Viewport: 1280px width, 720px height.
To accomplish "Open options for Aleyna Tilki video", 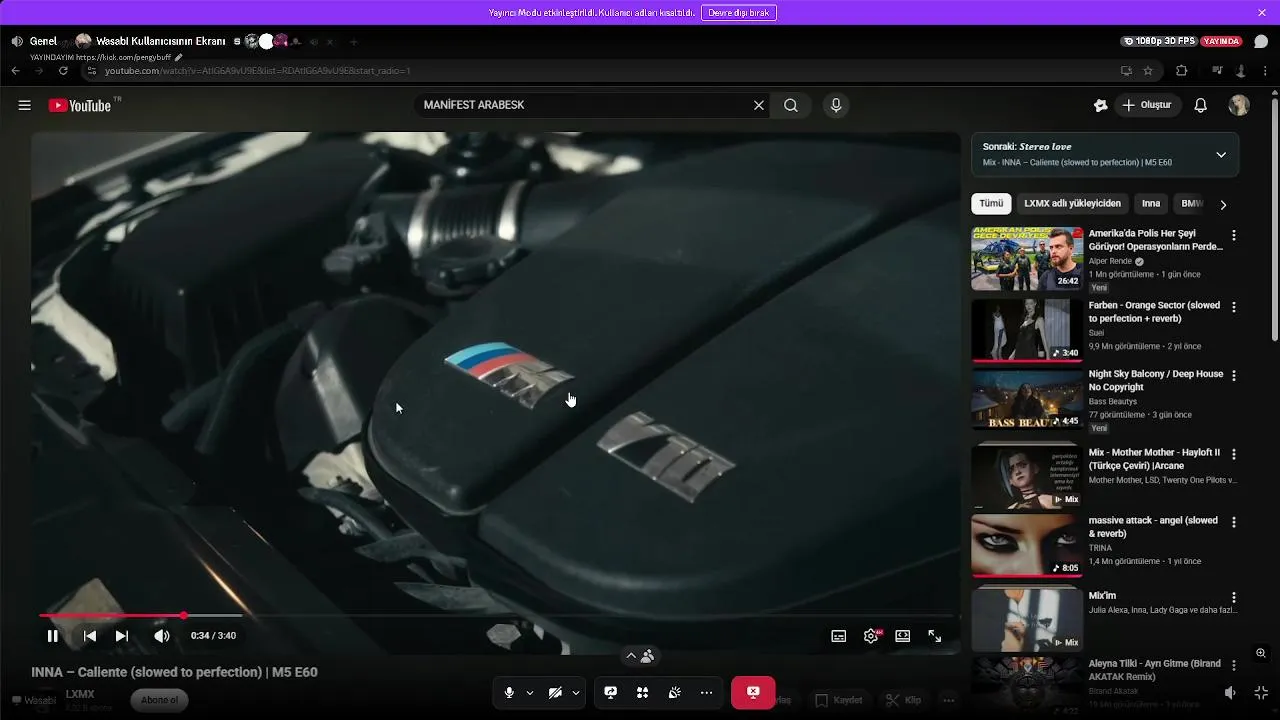I will (1234, 665).
